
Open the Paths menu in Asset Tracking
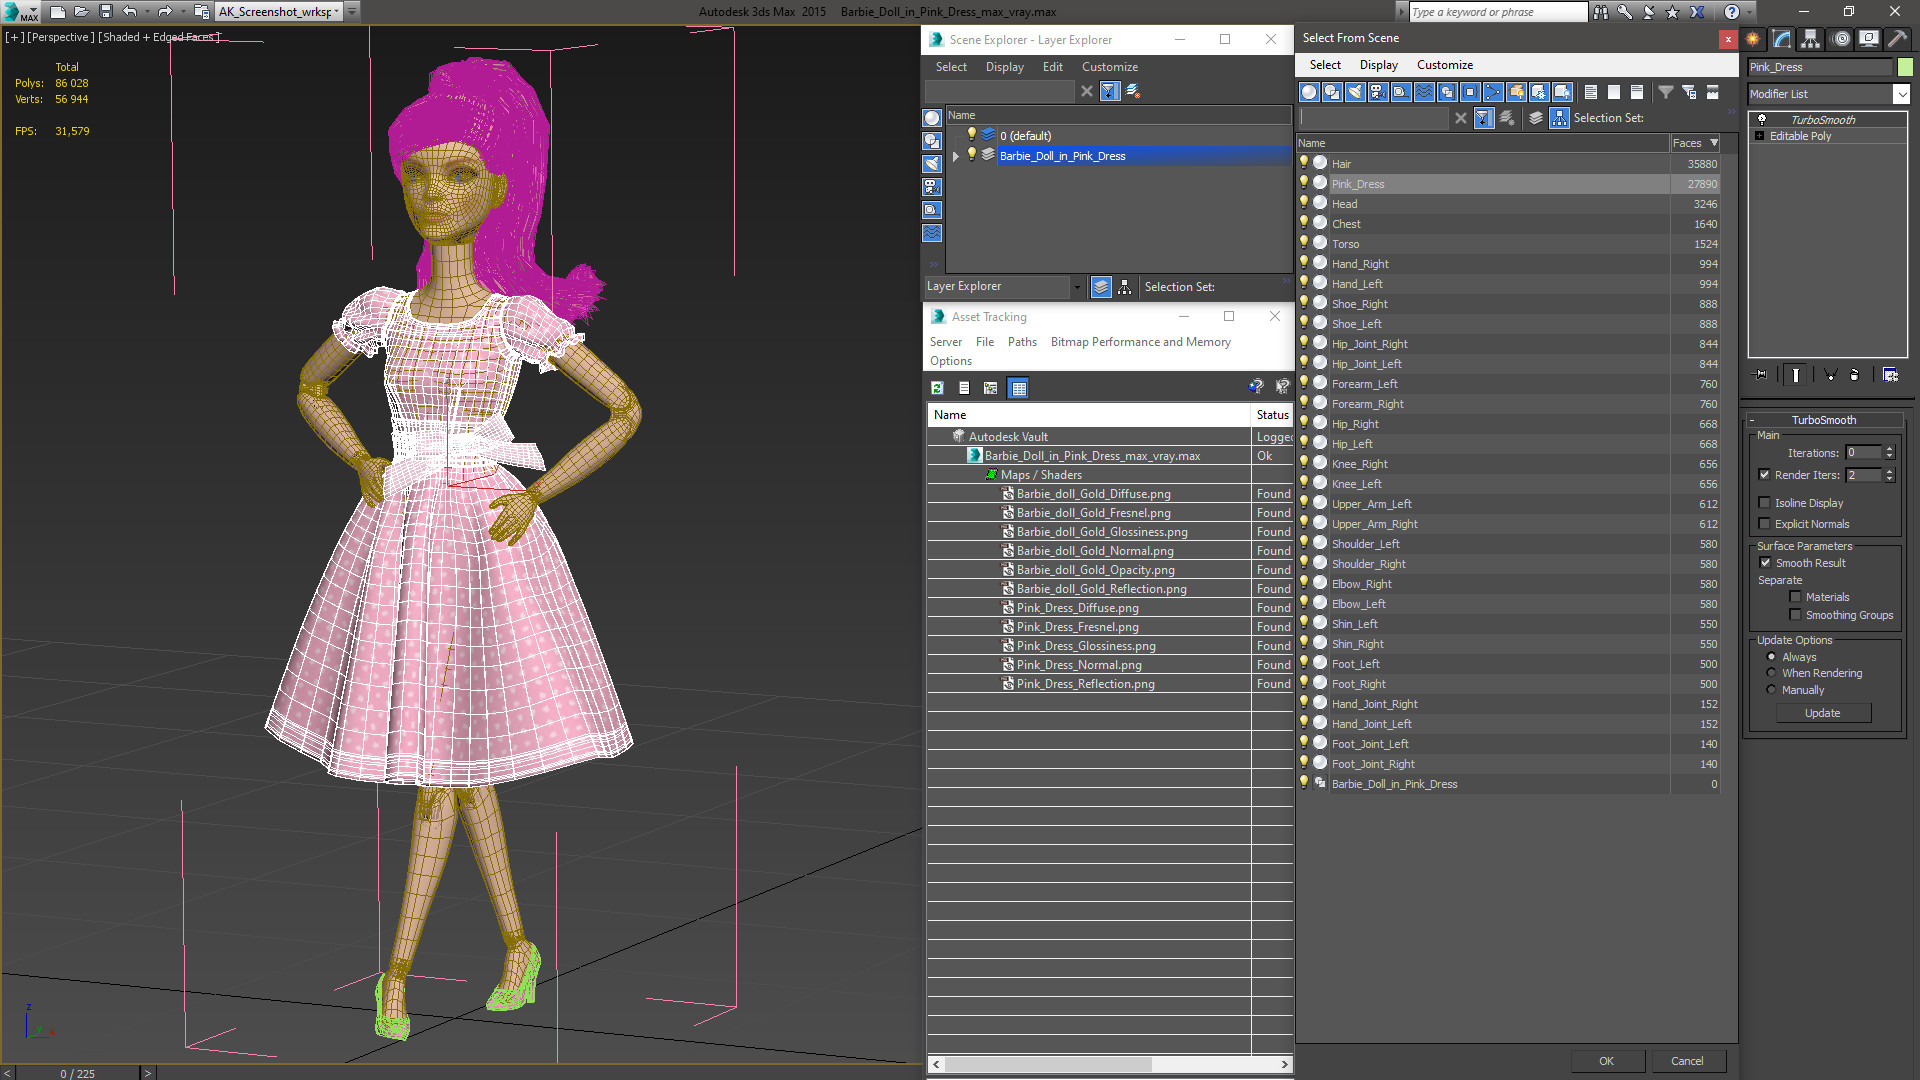(1022, 342)
